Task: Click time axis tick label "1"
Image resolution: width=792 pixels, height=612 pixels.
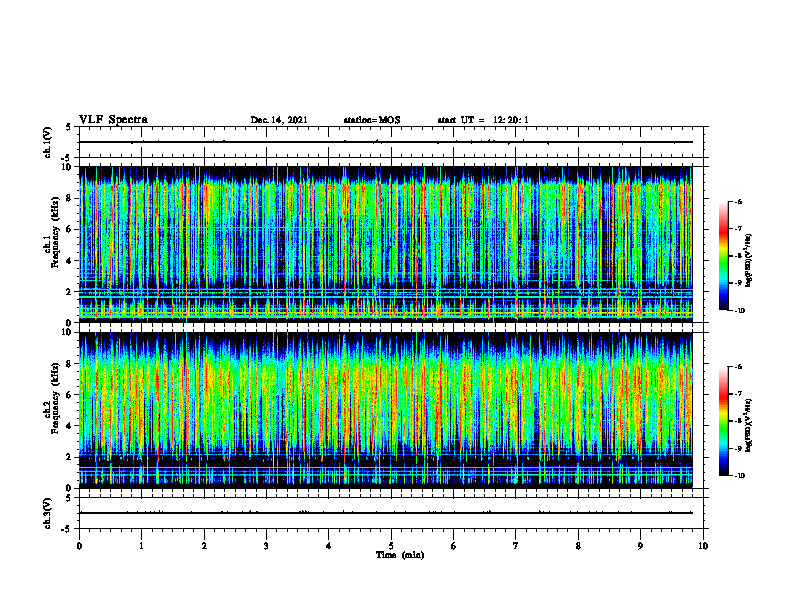Action: click(x=141, y=546)
